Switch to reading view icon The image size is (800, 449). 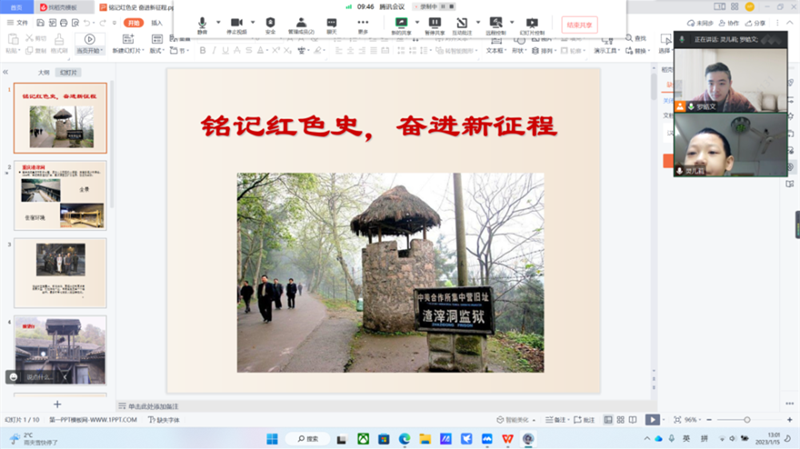(x=633, y=420)
